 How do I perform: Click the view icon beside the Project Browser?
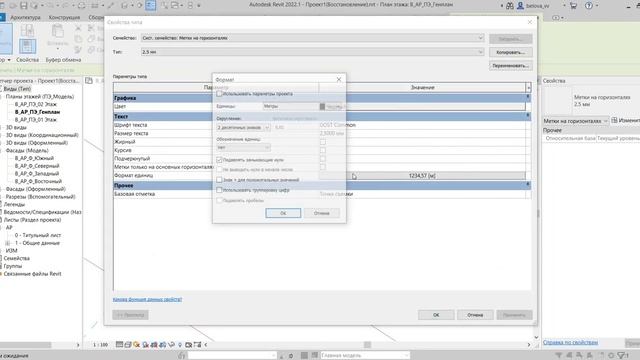pos(89,81)
